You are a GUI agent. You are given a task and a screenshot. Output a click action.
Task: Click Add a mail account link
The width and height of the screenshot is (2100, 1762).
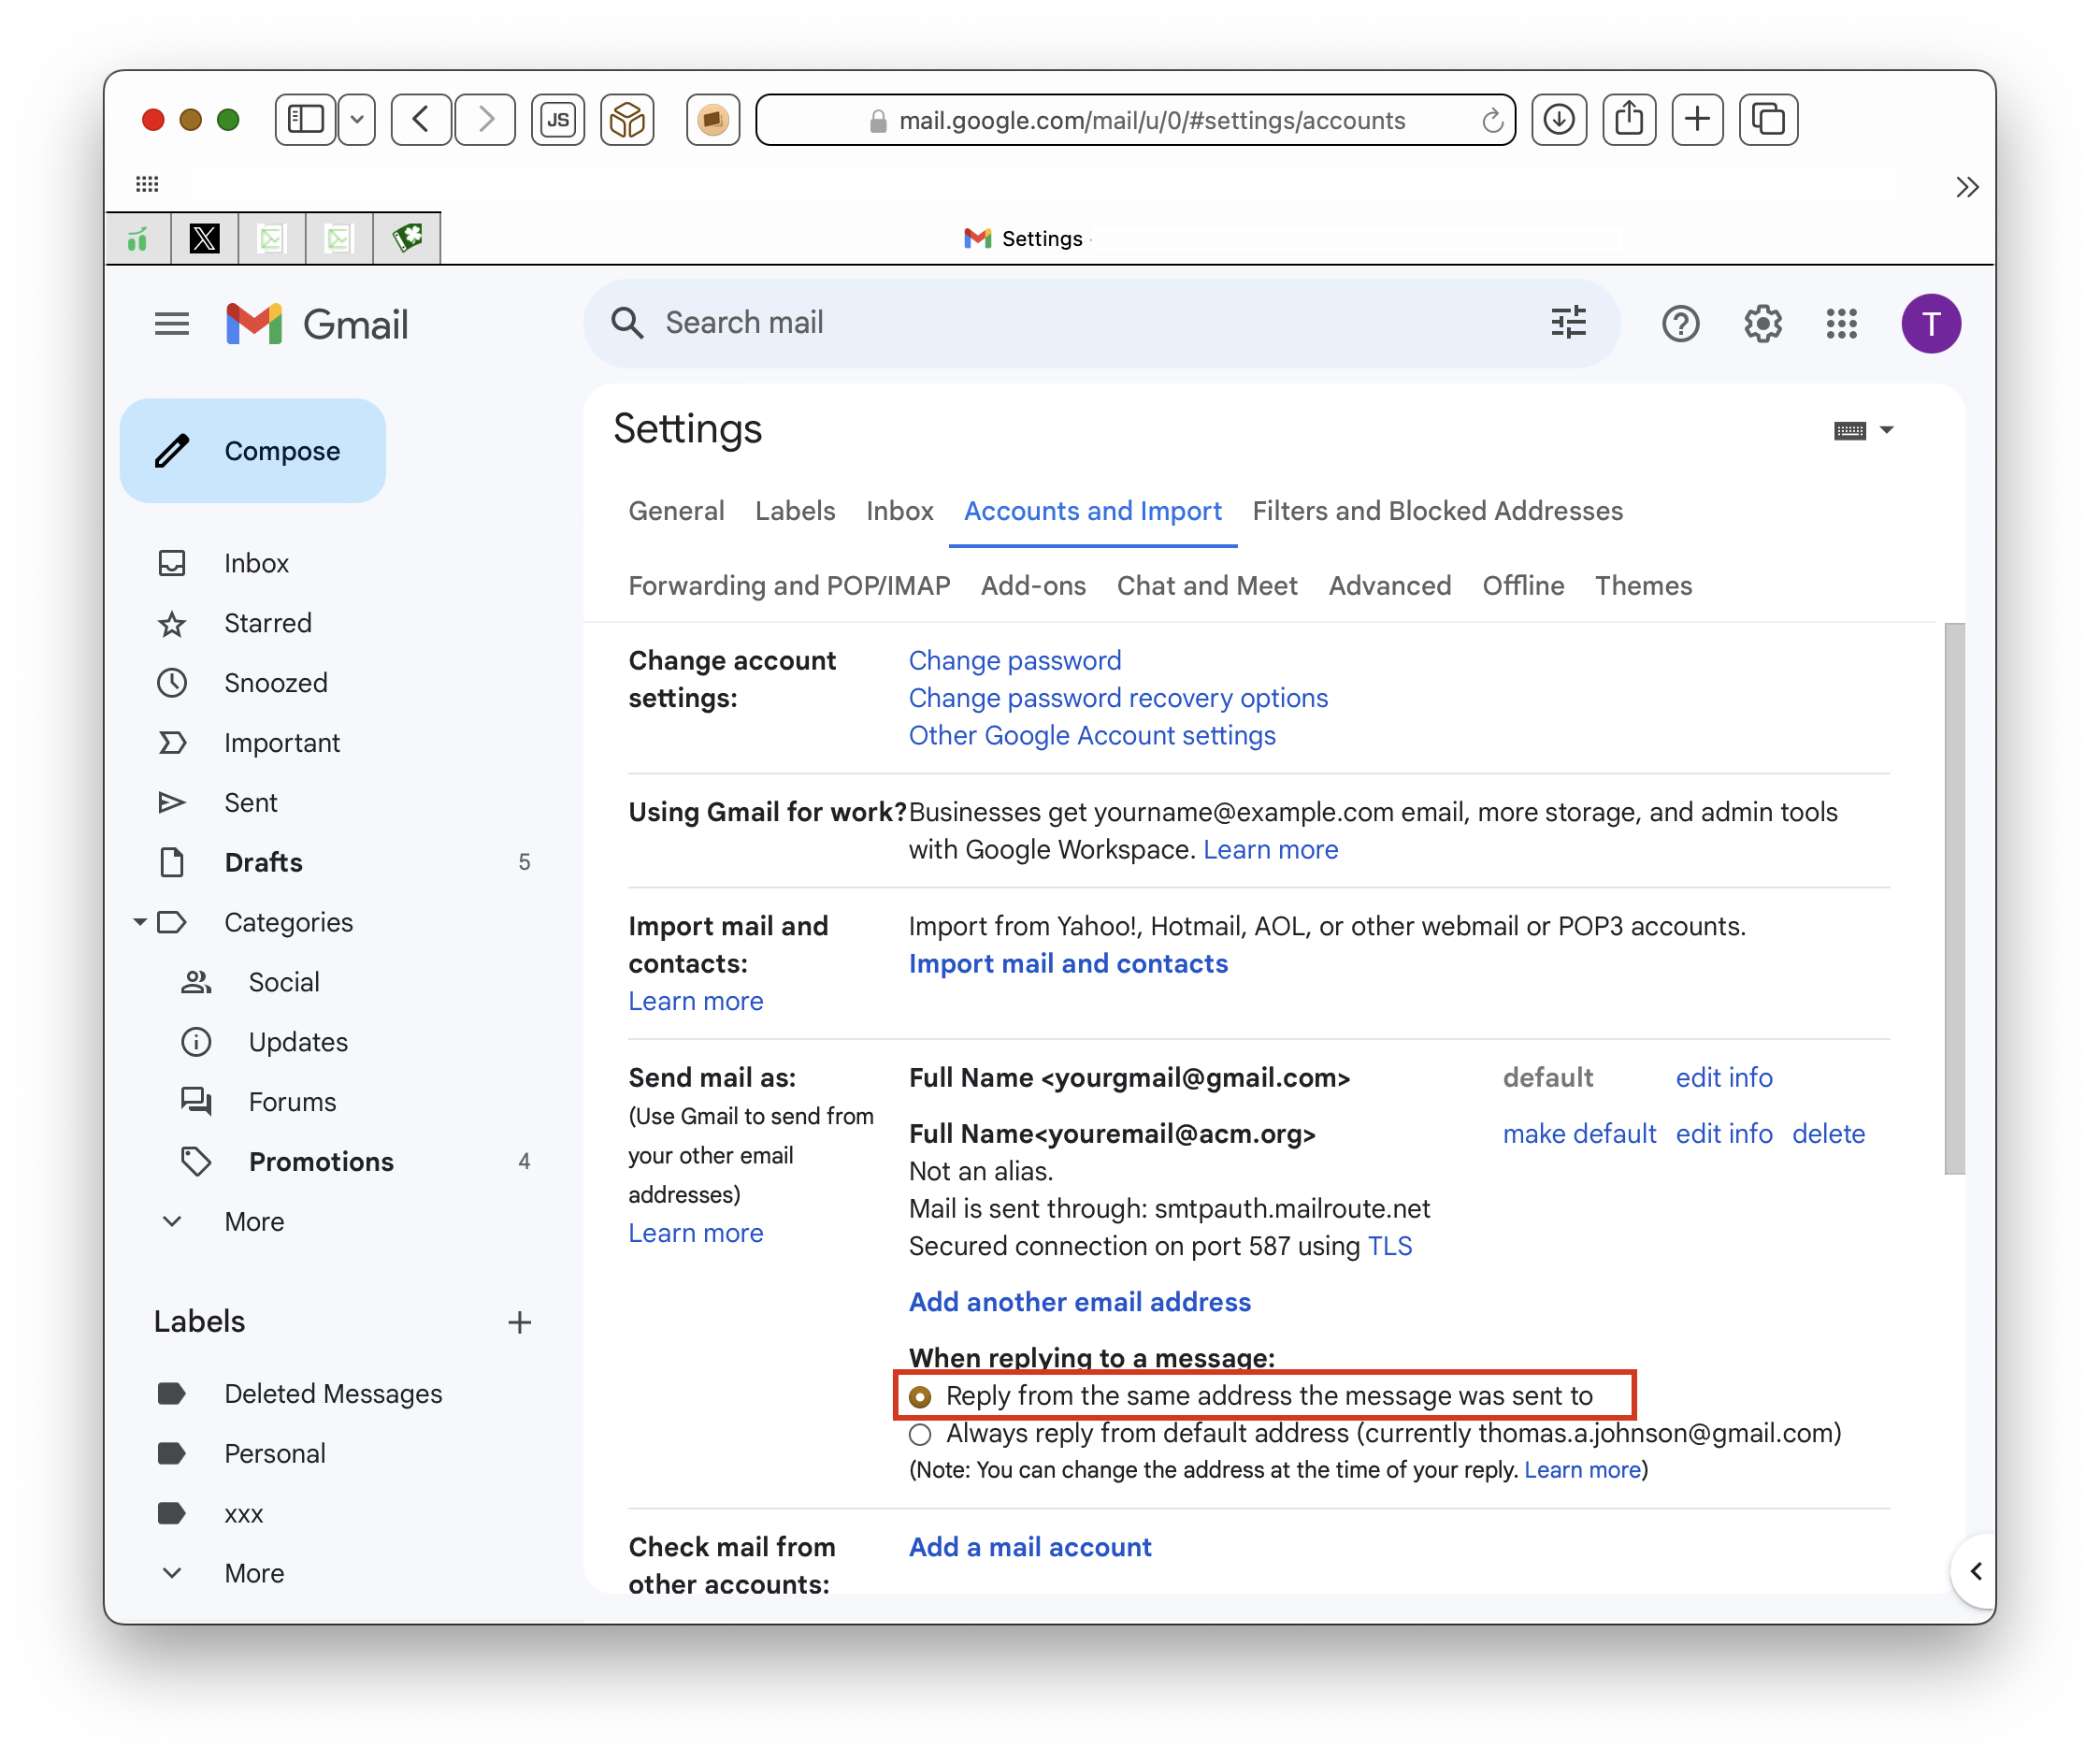coord(1030,1547)
